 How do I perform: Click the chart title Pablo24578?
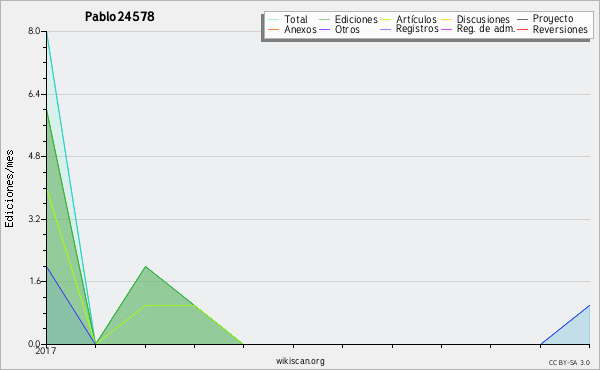(x=119, y=16)
